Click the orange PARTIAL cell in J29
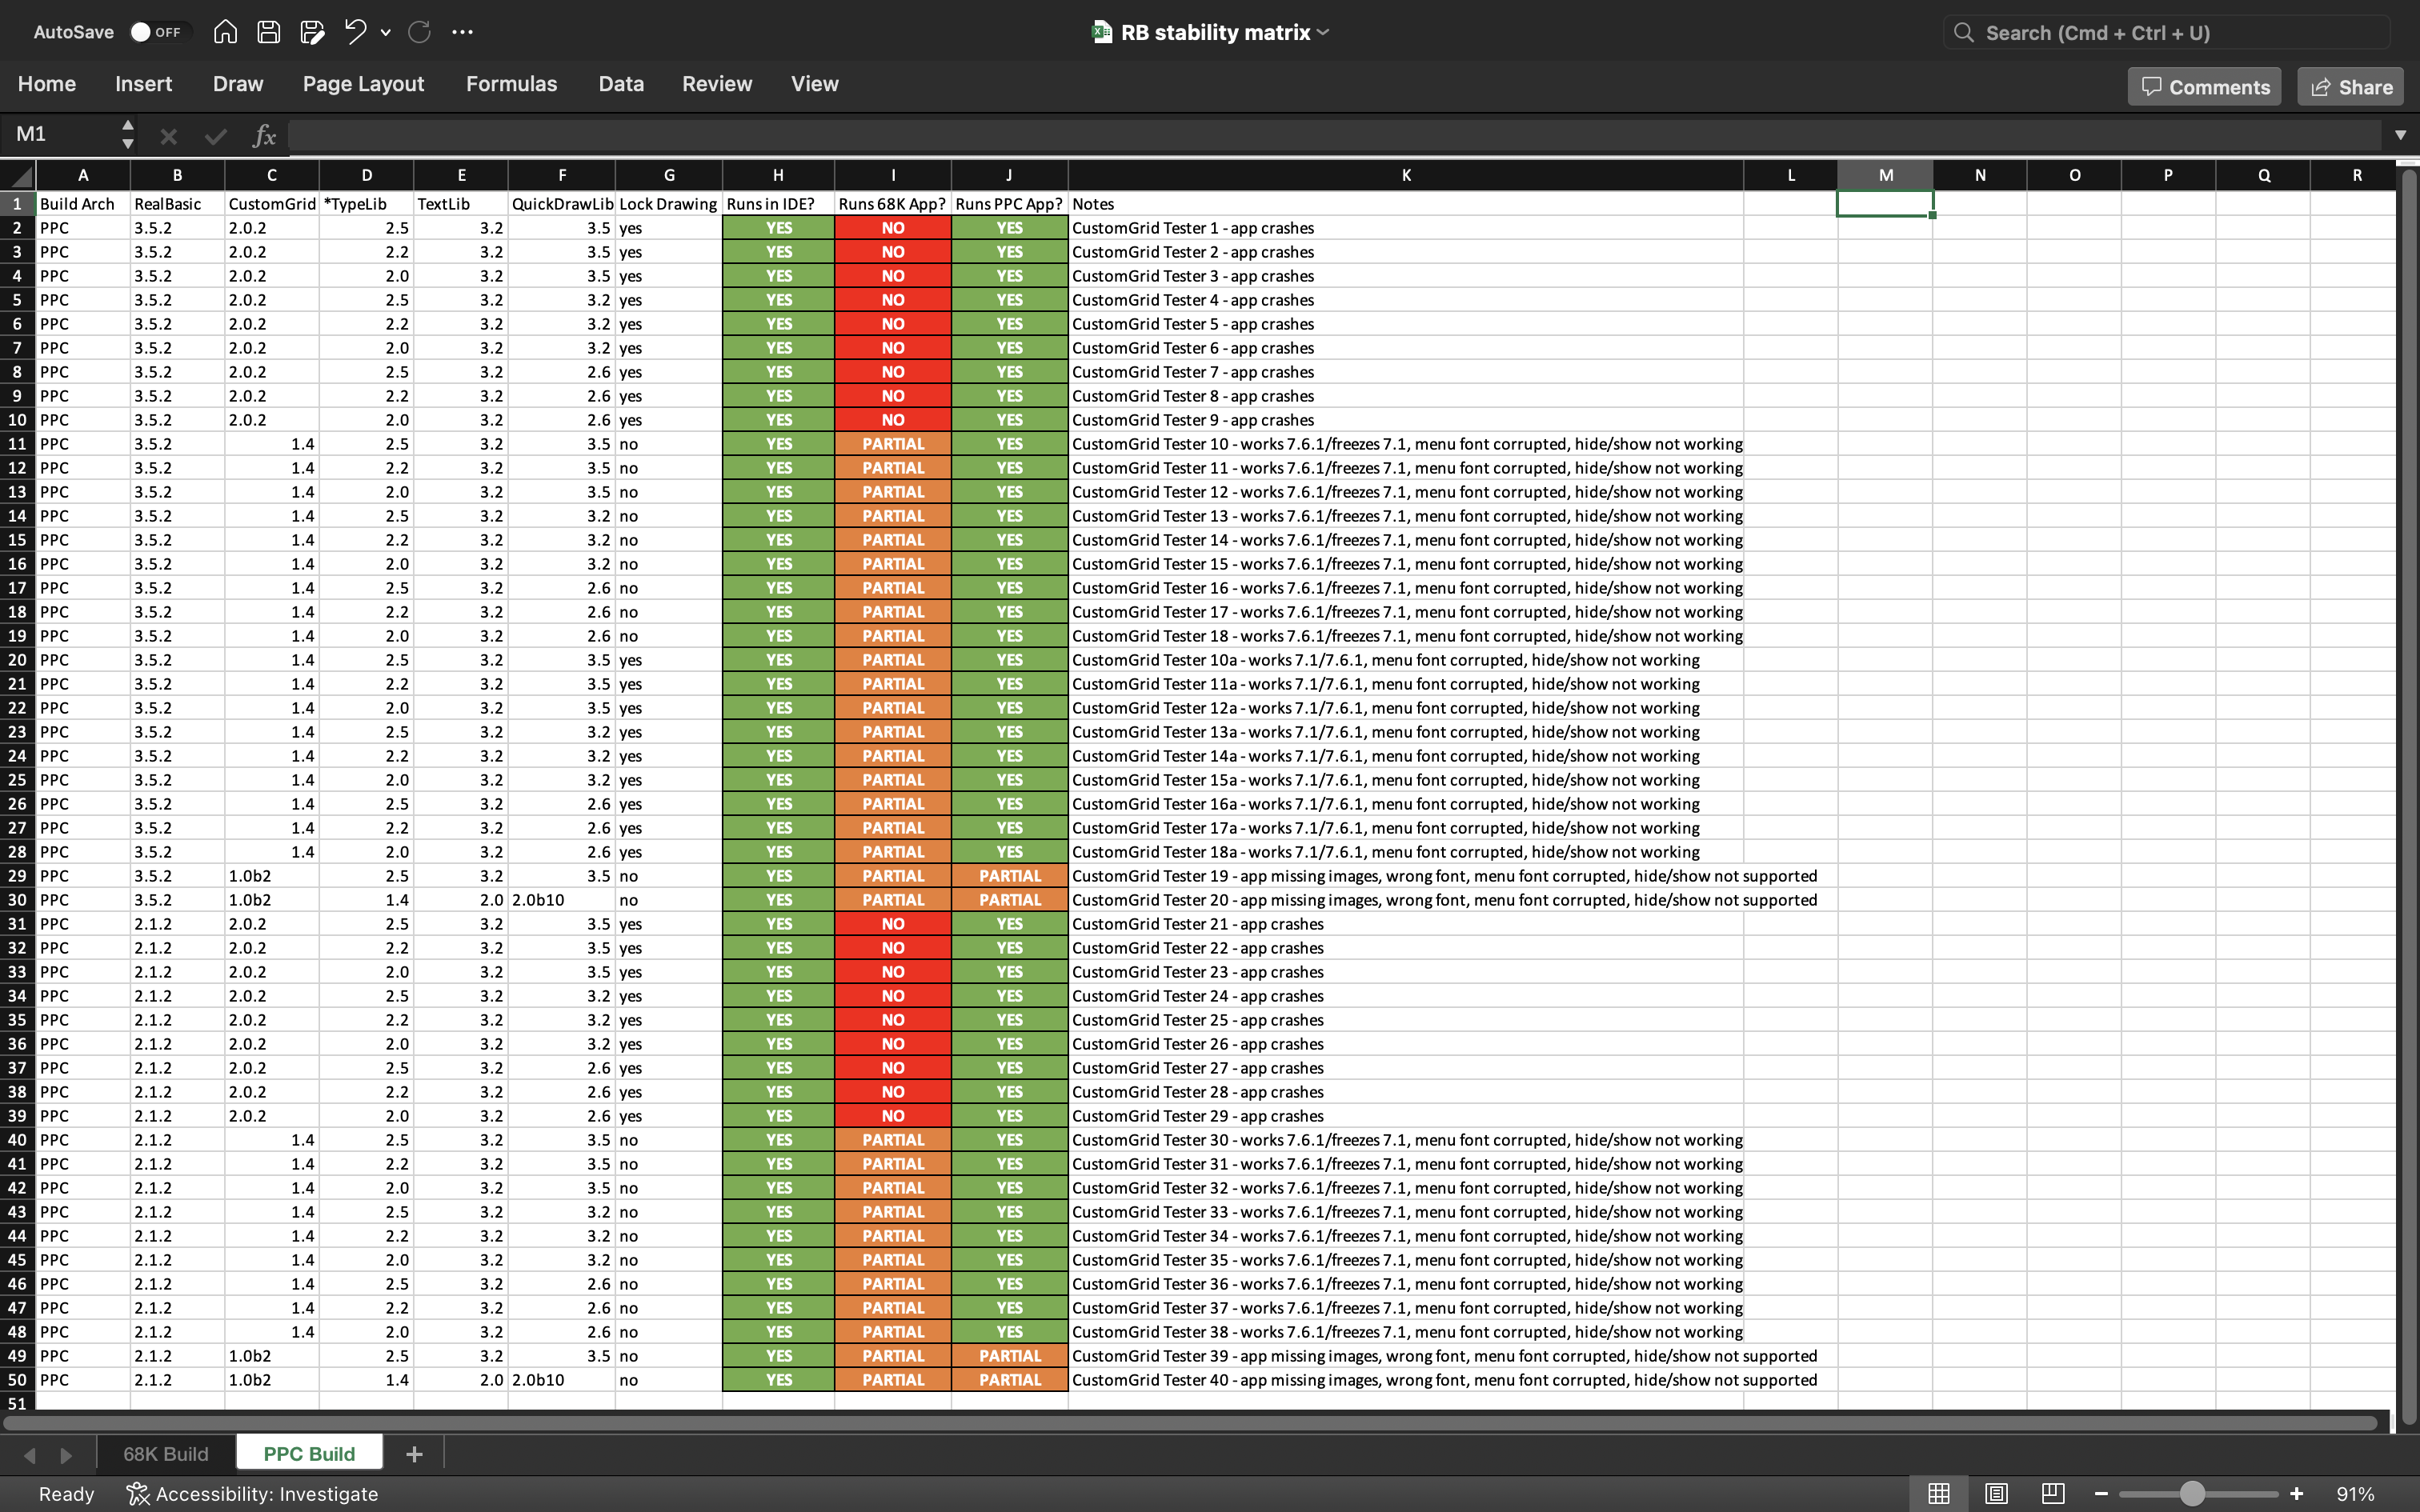The image size is (2420, 1512). (x=1010, y=876)
